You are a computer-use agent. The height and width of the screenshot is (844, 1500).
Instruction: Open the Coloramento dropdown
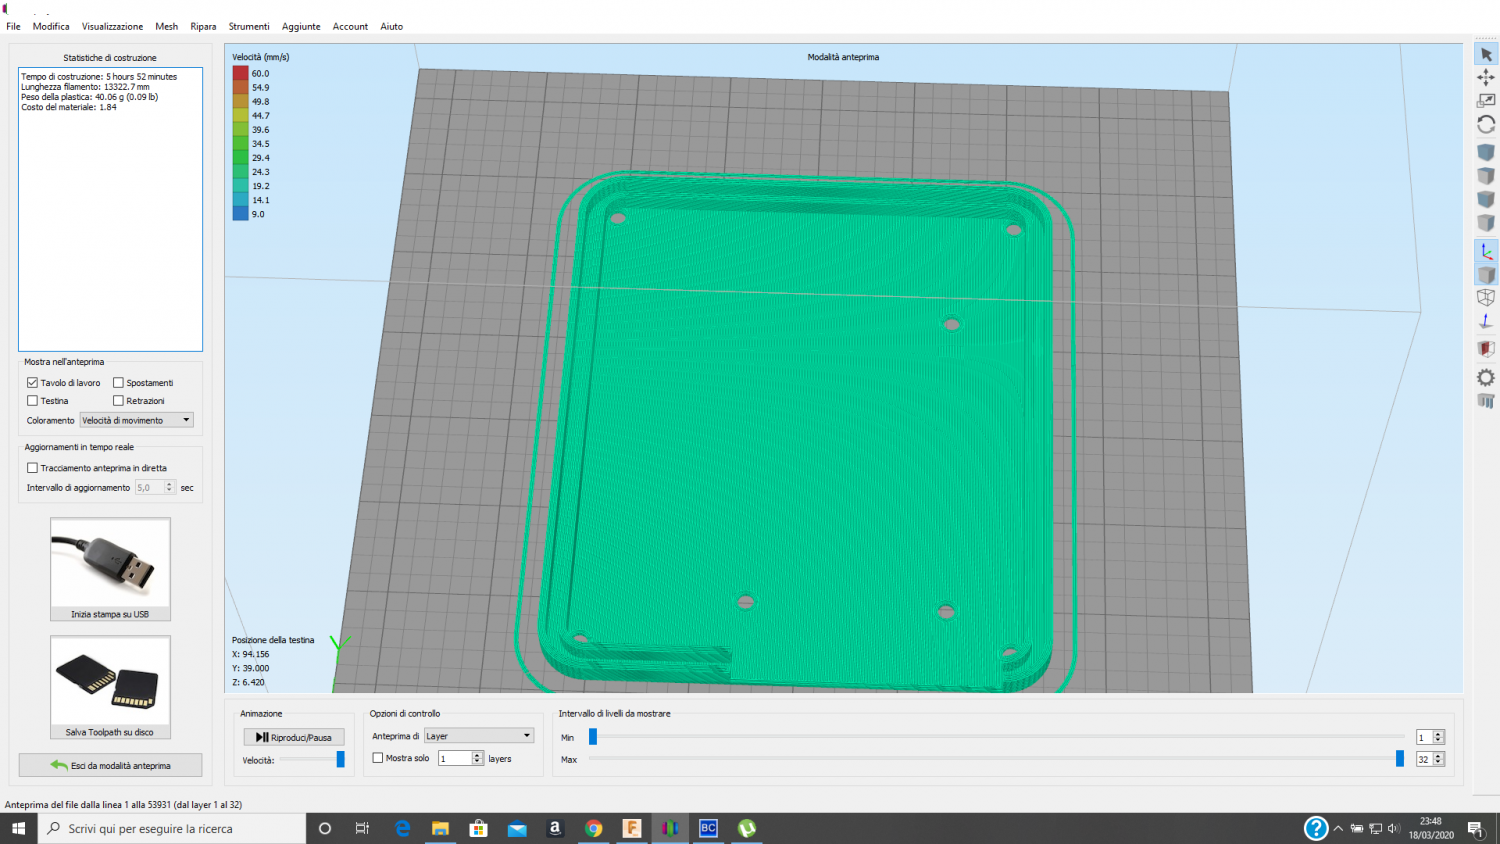(x=137, y=420)
